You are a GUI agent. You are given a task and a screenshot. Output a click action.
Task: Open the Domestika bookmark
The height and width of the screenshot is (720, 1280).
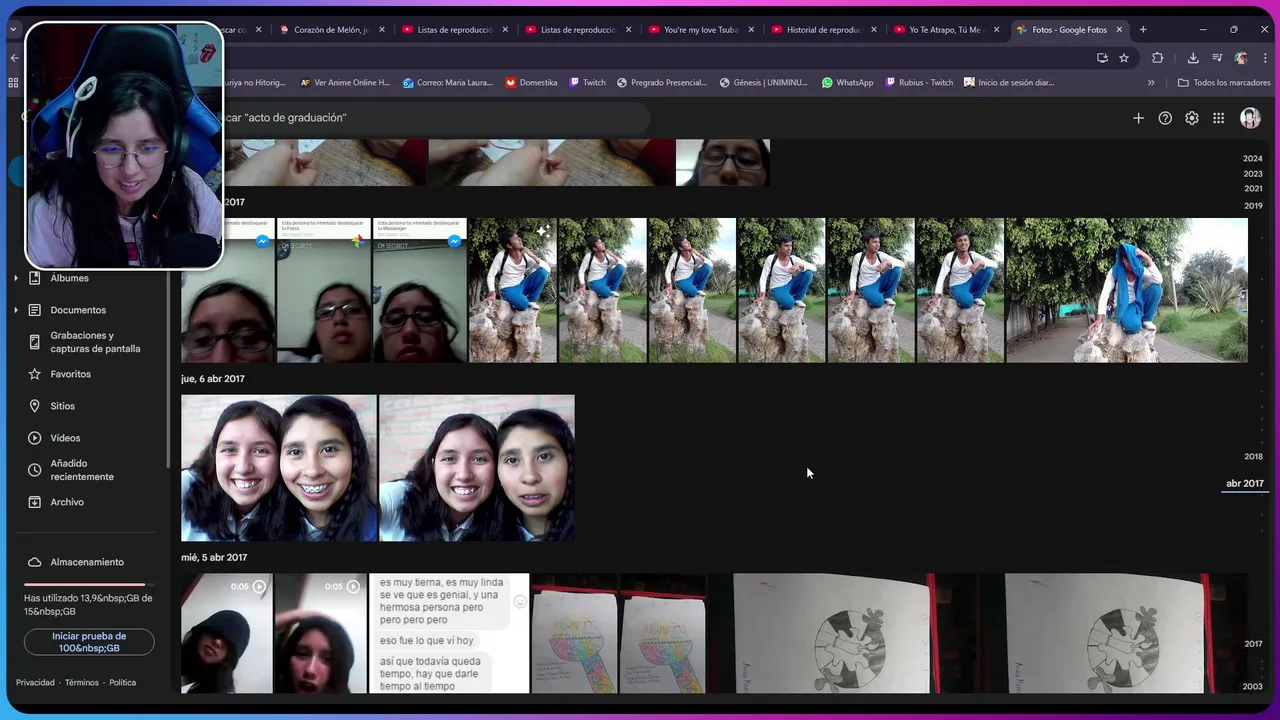point(531,83)
